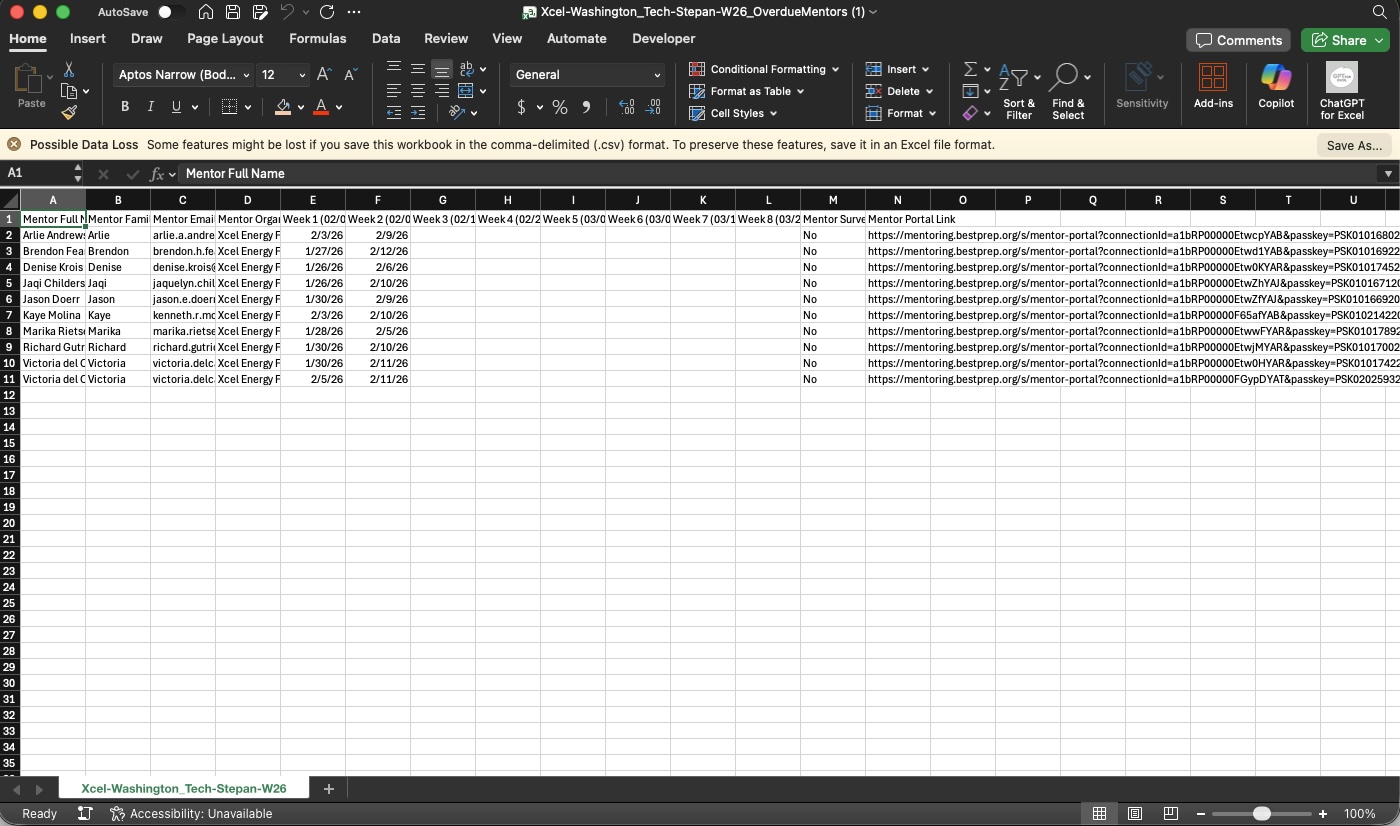This screenshot has width=1400, height=826.
Task: Click the add new sheet plus button
Action: [x=329, y=789]
